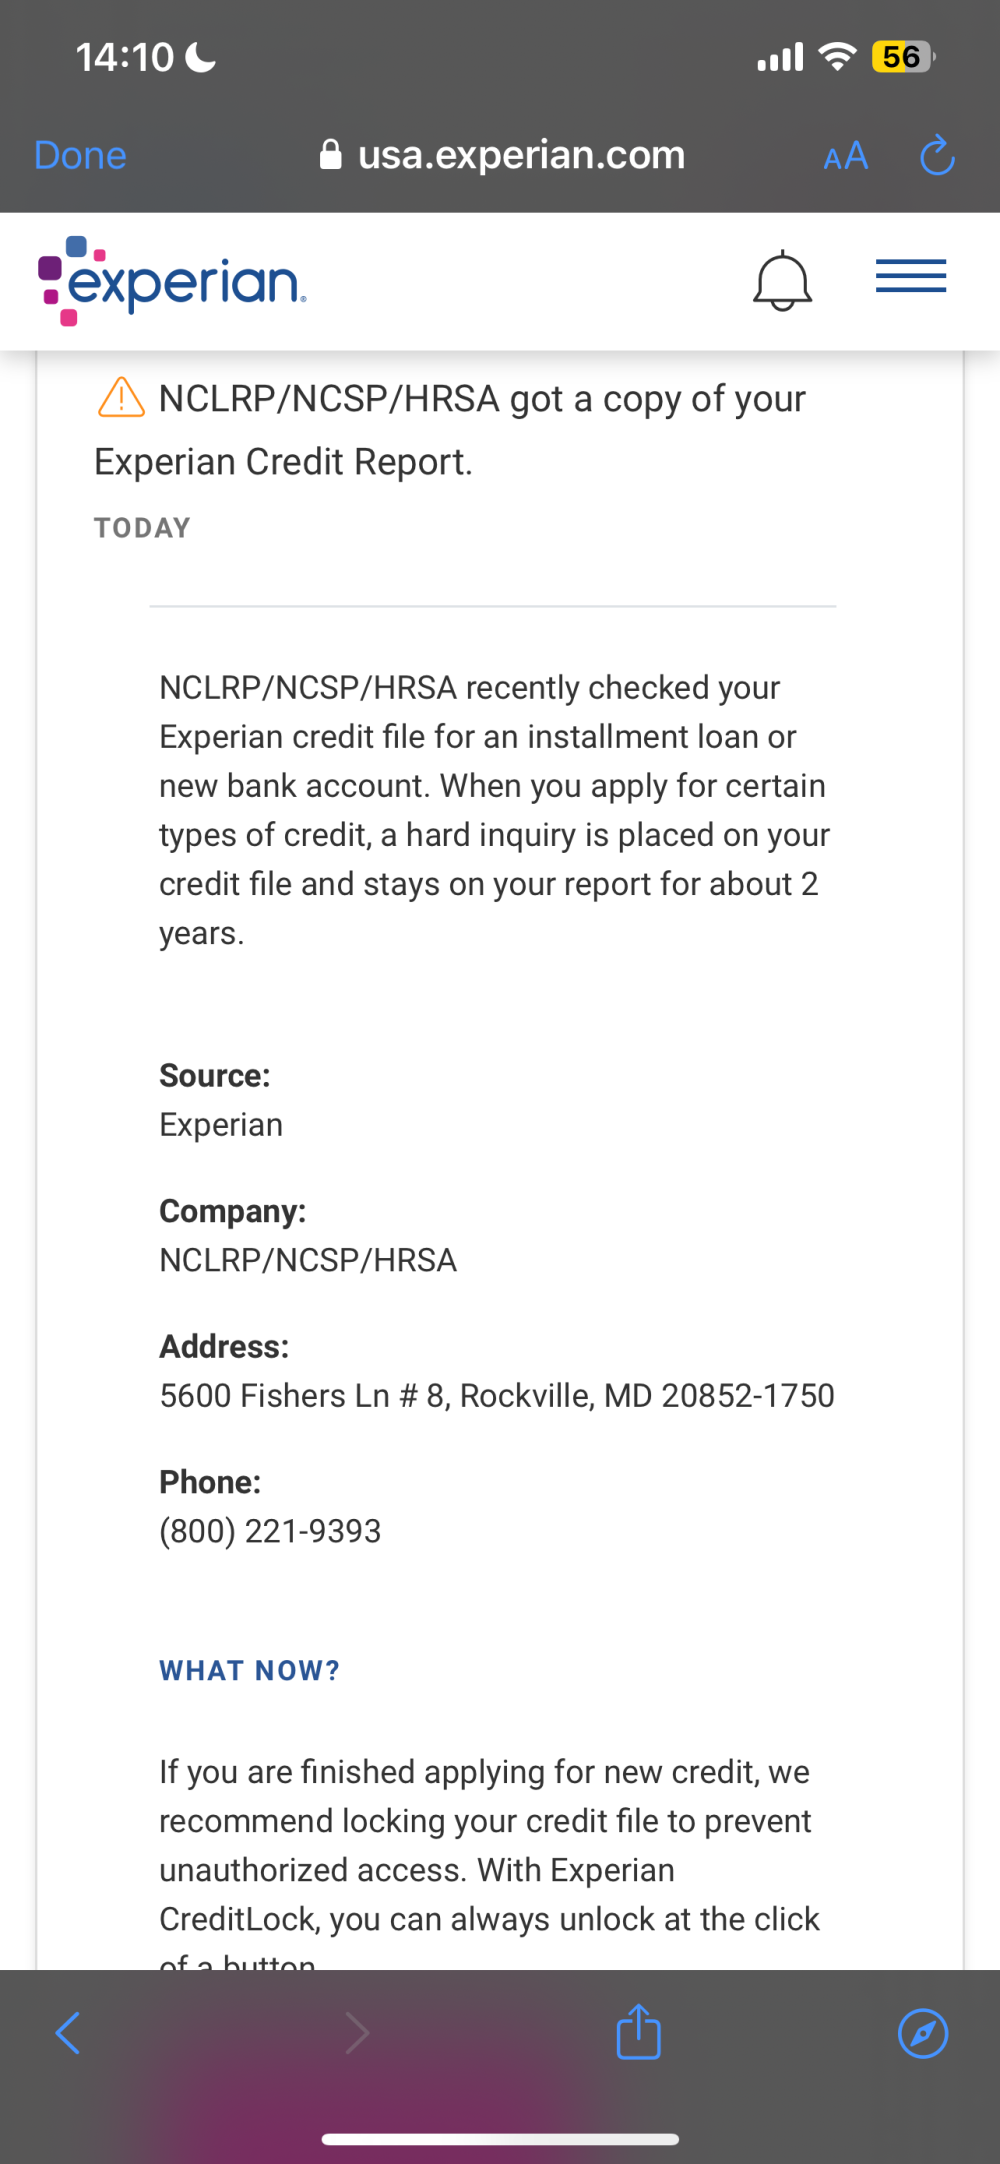This screenshot has height=2164, width=1000.
Task: Tap the home indicator bar
Action: 500,2139
